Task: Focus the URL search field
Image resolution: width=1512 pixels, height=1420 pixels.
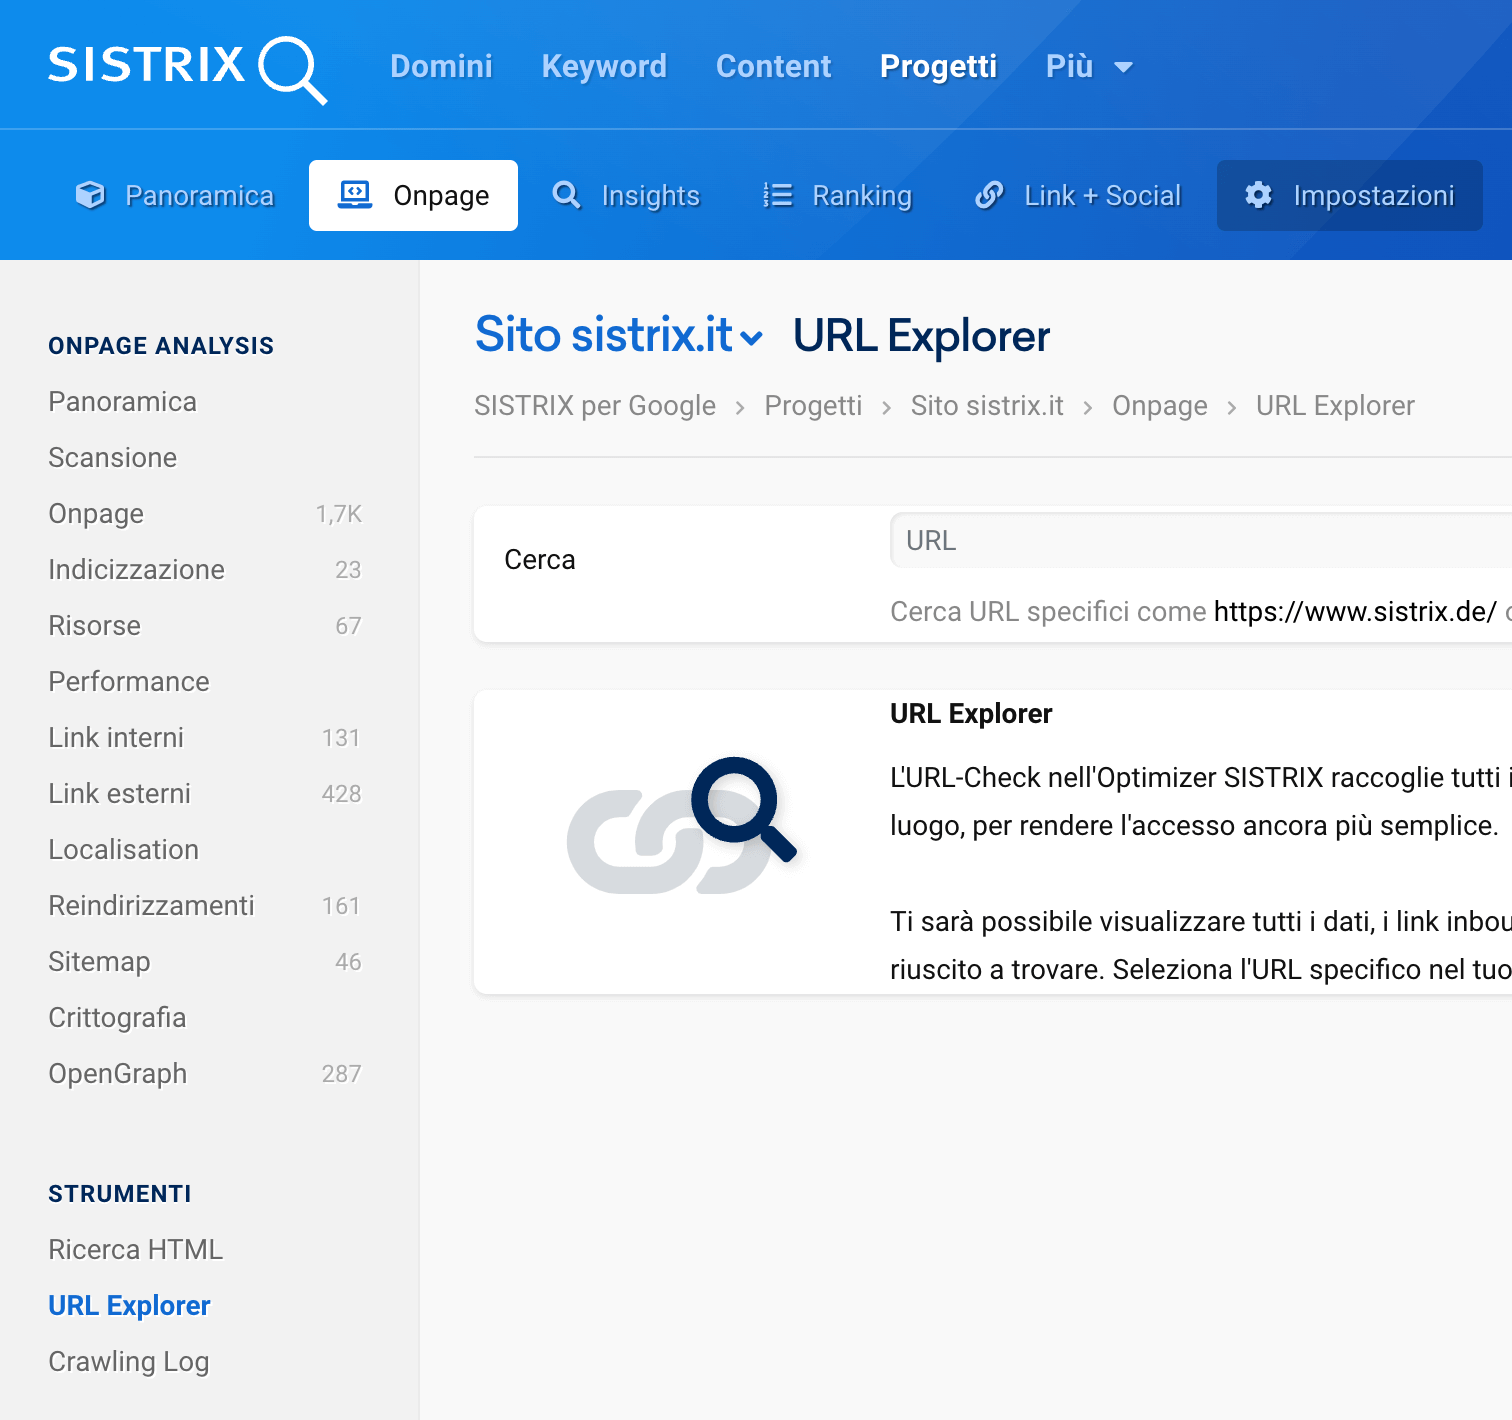Action: pyautogui.click(x=1200, y=540)
